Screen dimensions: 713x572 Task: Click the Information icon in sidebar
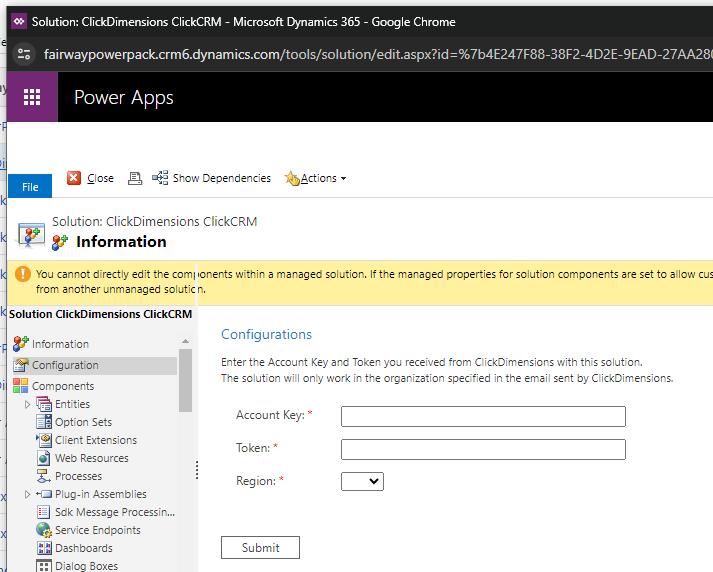pyautogui.click(x=21, y=344)
